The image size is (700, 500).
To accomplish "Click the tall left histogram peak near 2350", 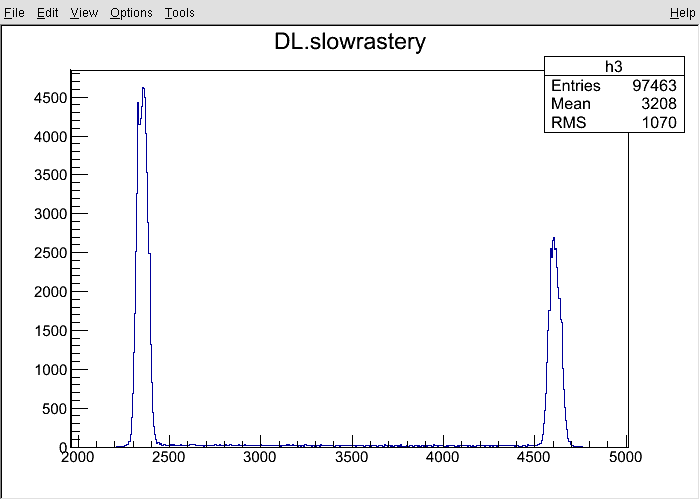I will 143,268.
